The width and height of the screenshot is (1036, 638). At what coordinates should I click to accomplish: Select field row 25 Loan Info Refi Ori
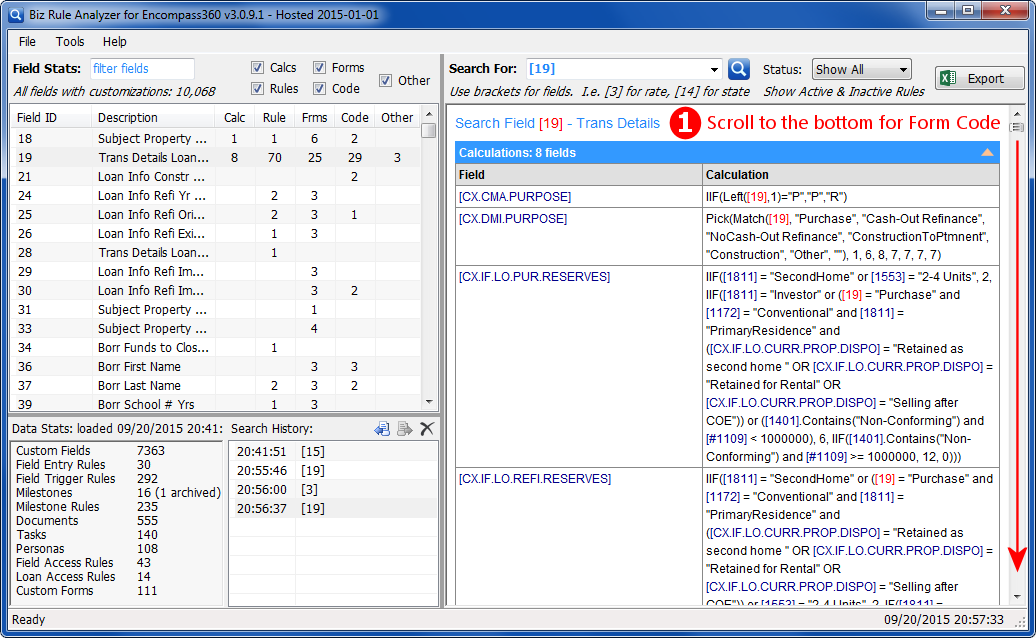[x=216, y=215]
